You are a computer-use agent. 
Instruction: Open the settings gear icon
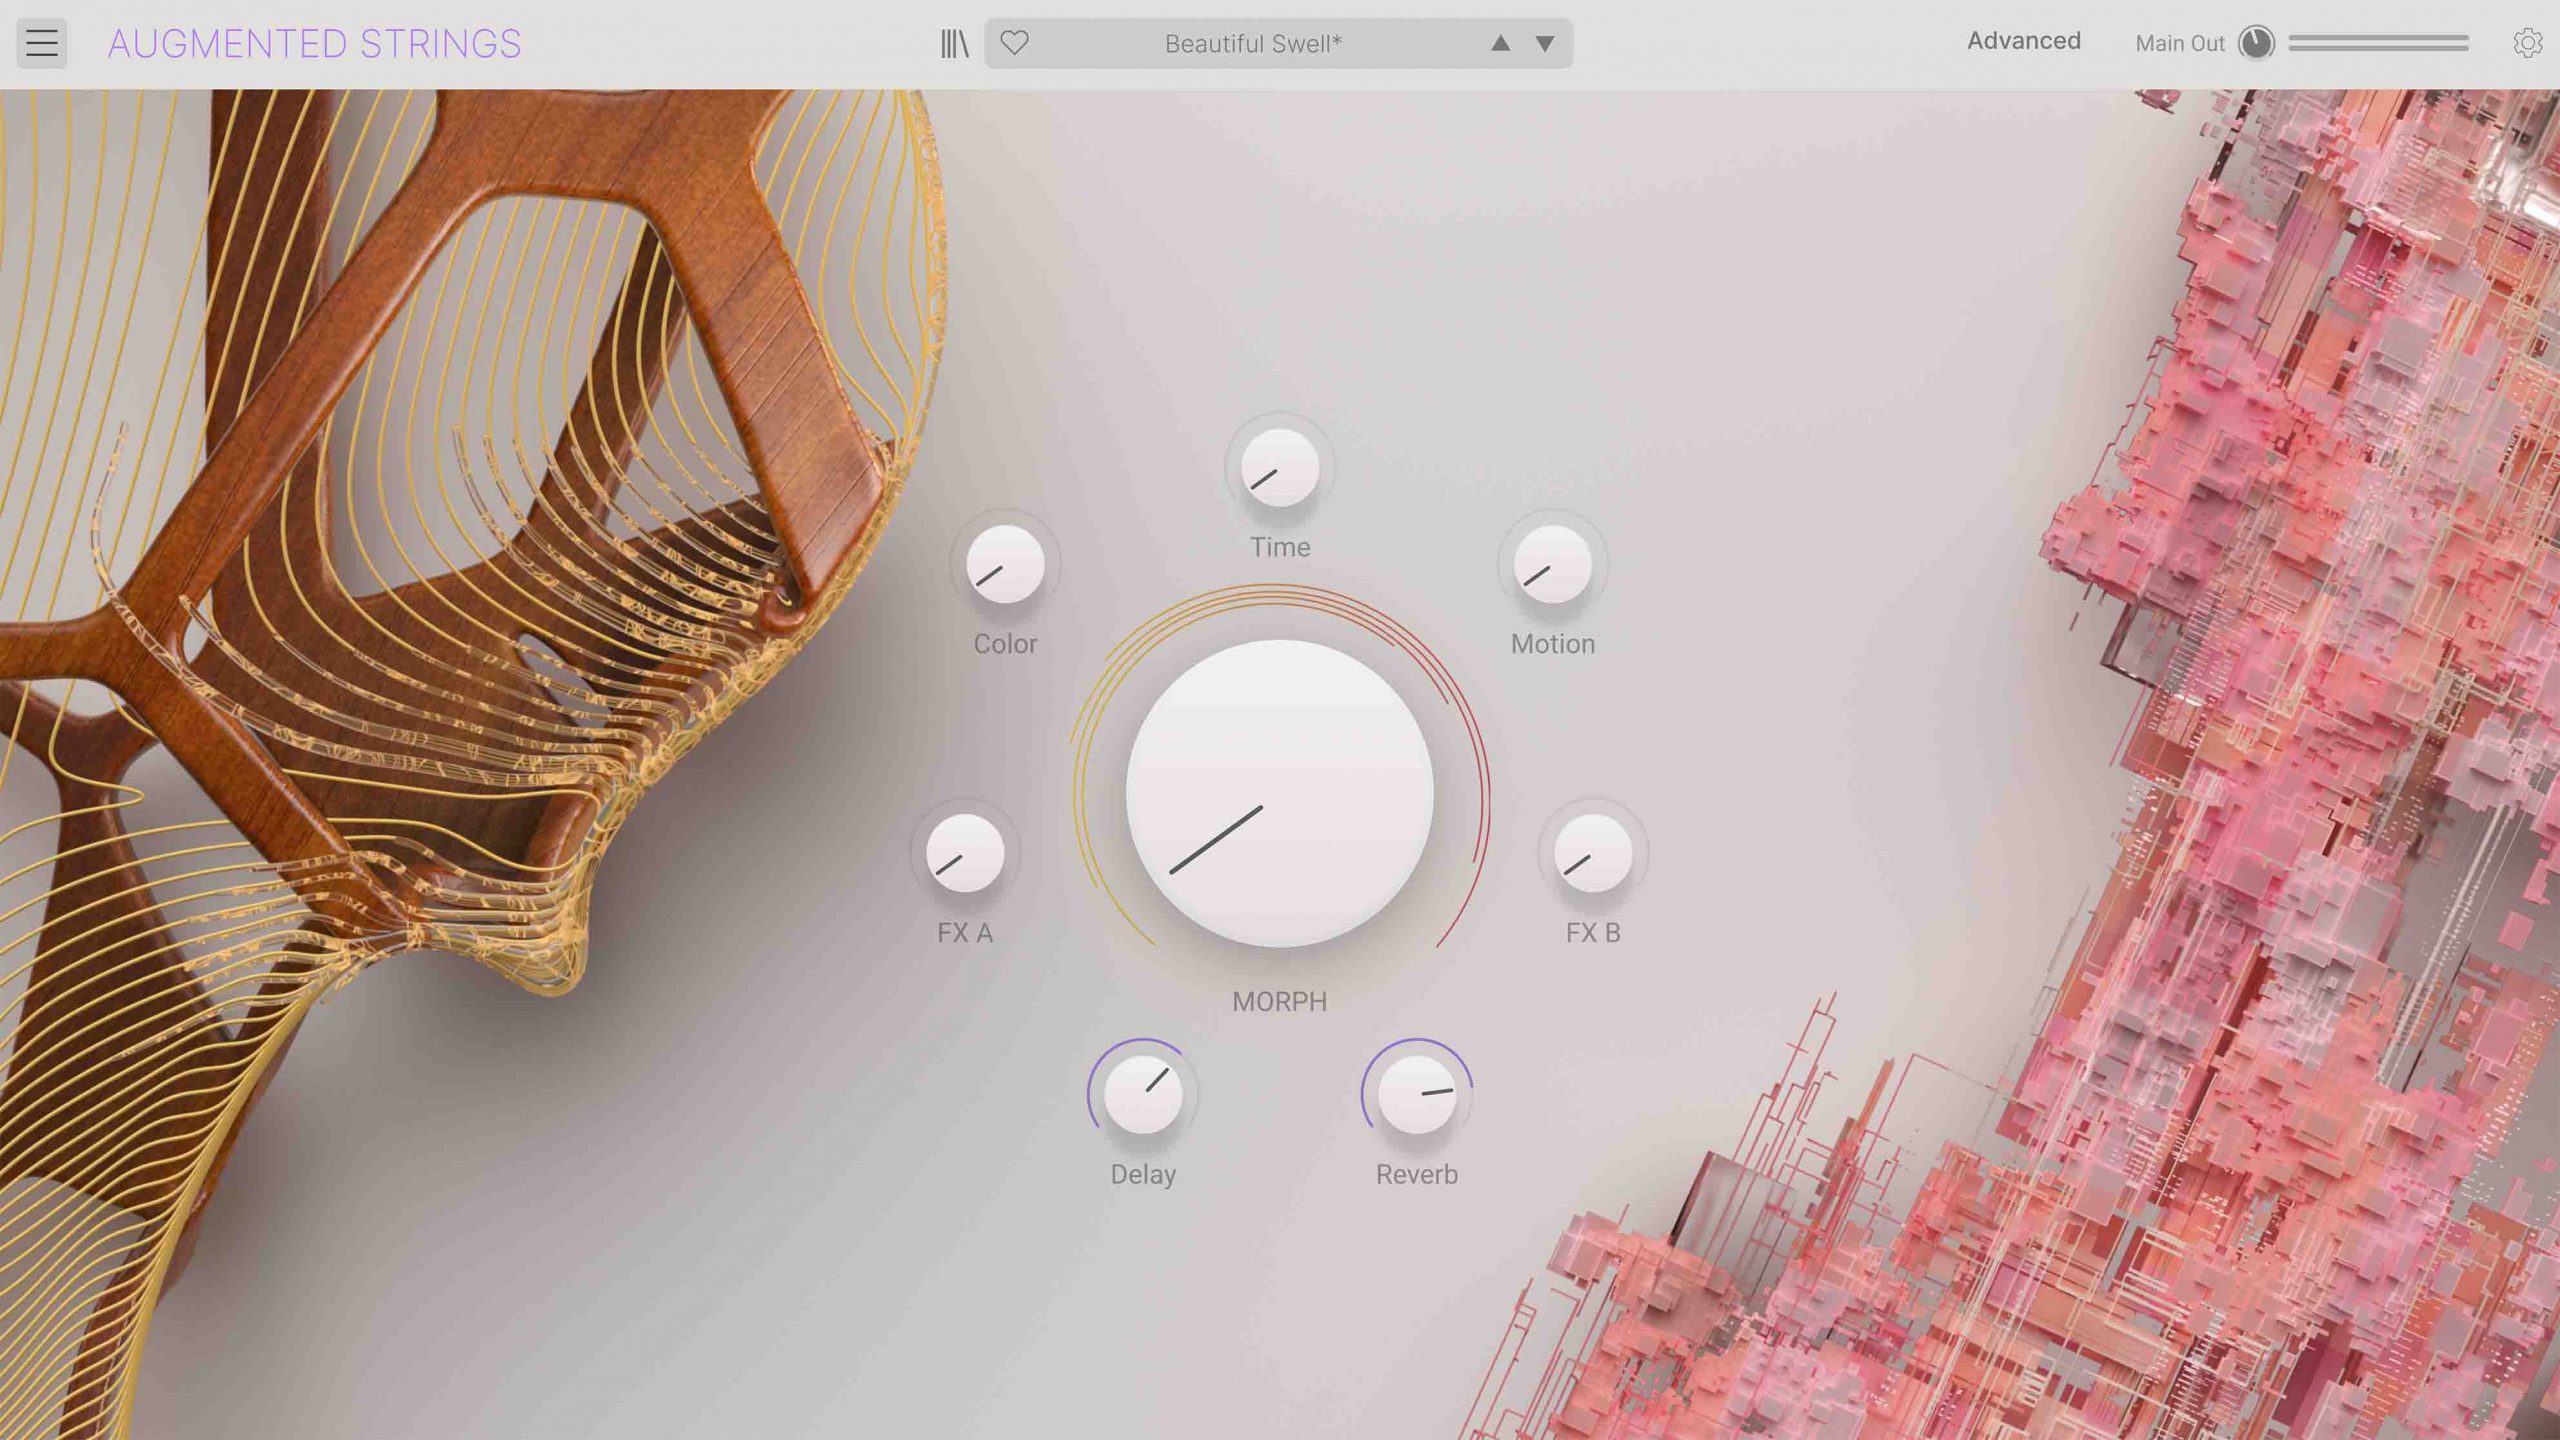coord(2527,43)
